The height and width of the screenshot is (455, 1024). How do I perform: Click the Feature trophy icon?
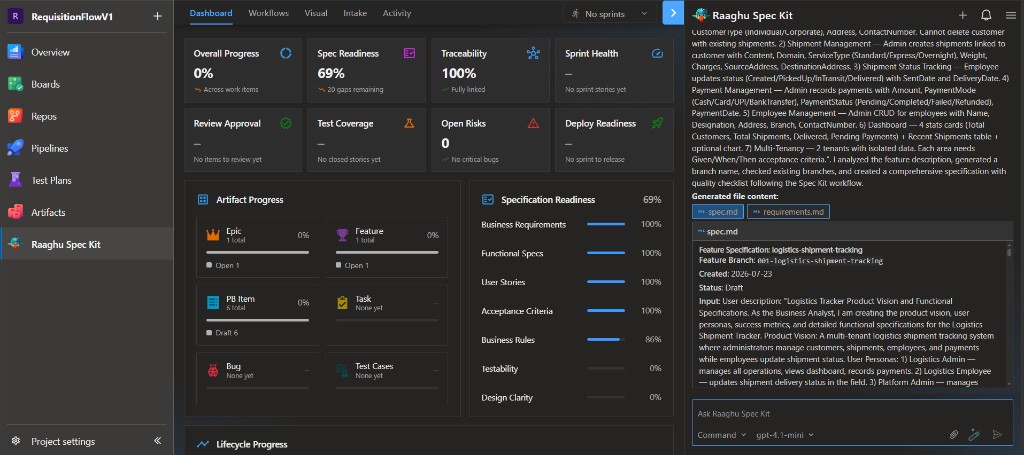tap(342, 234)
